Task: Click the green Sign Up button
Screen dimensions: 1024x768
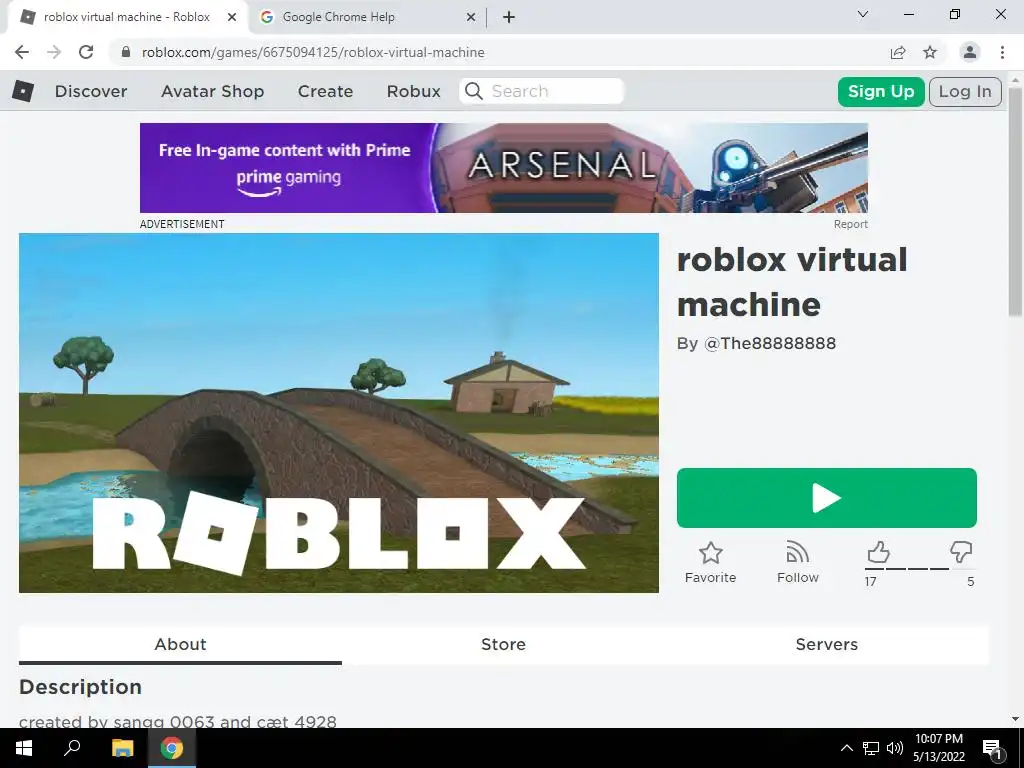Action: coord(881,91)
